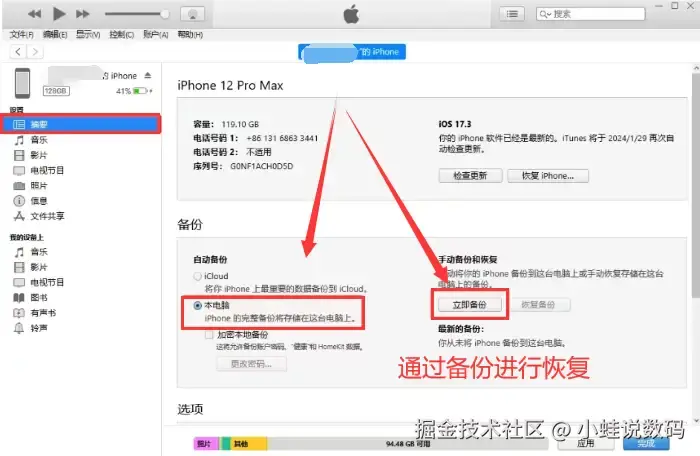700x456 pixels.
Task: Click the 更改密码... button
Action: (x=251, y=364)
